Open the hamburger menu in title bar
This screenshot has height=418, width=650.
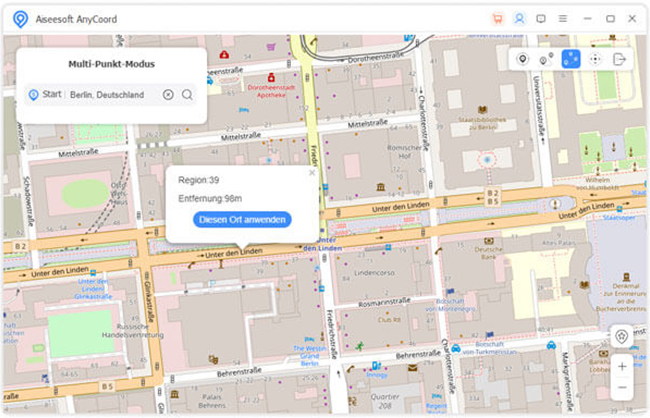click(x=563, y=18)
